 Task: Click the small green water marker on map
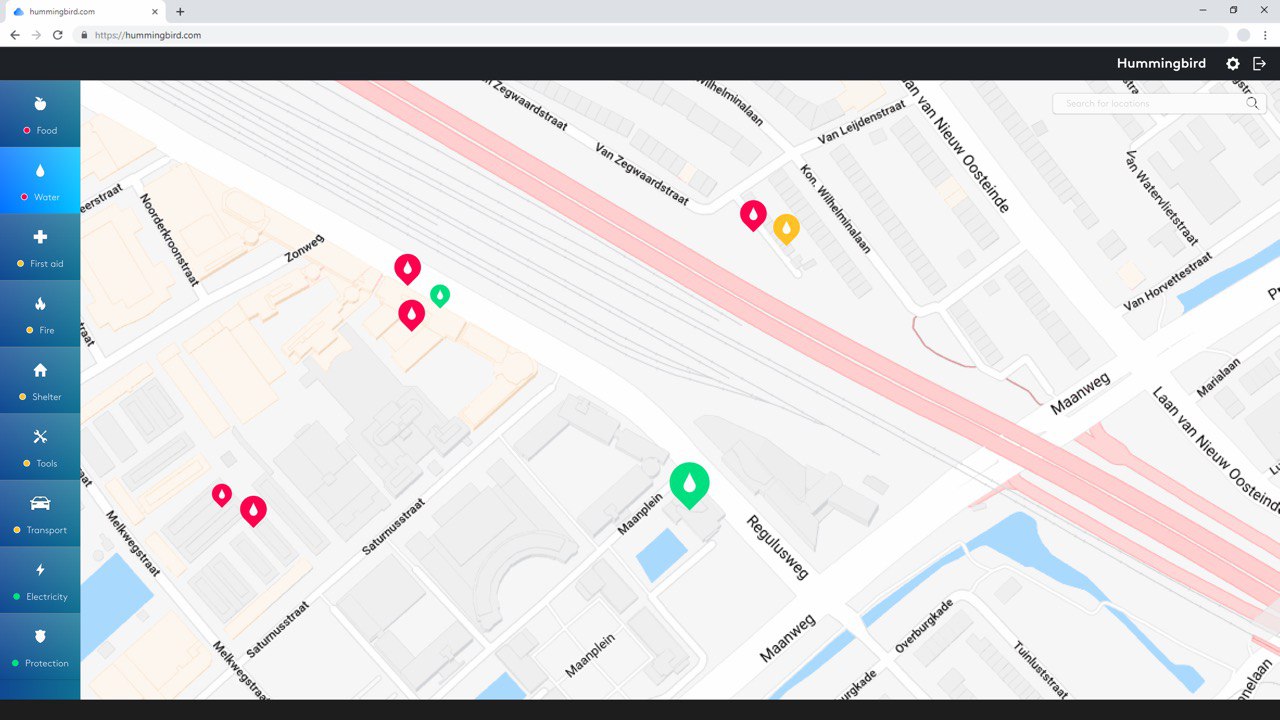point(440,295)
